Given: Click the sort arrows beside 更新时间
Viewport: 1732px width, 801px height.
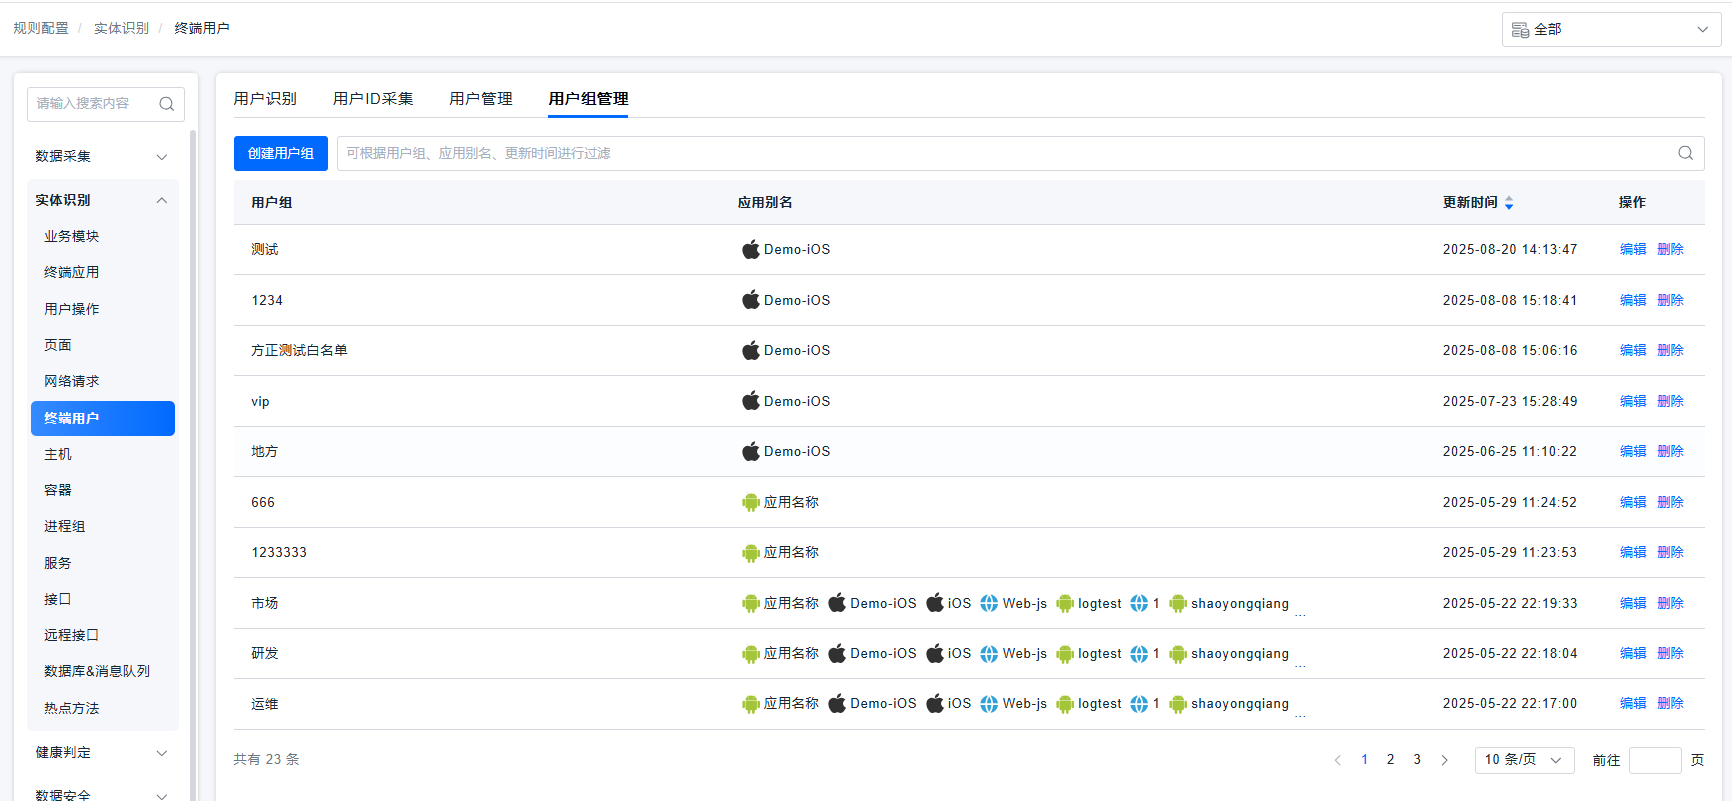Looking at the screenshot, I should 1509,203.
